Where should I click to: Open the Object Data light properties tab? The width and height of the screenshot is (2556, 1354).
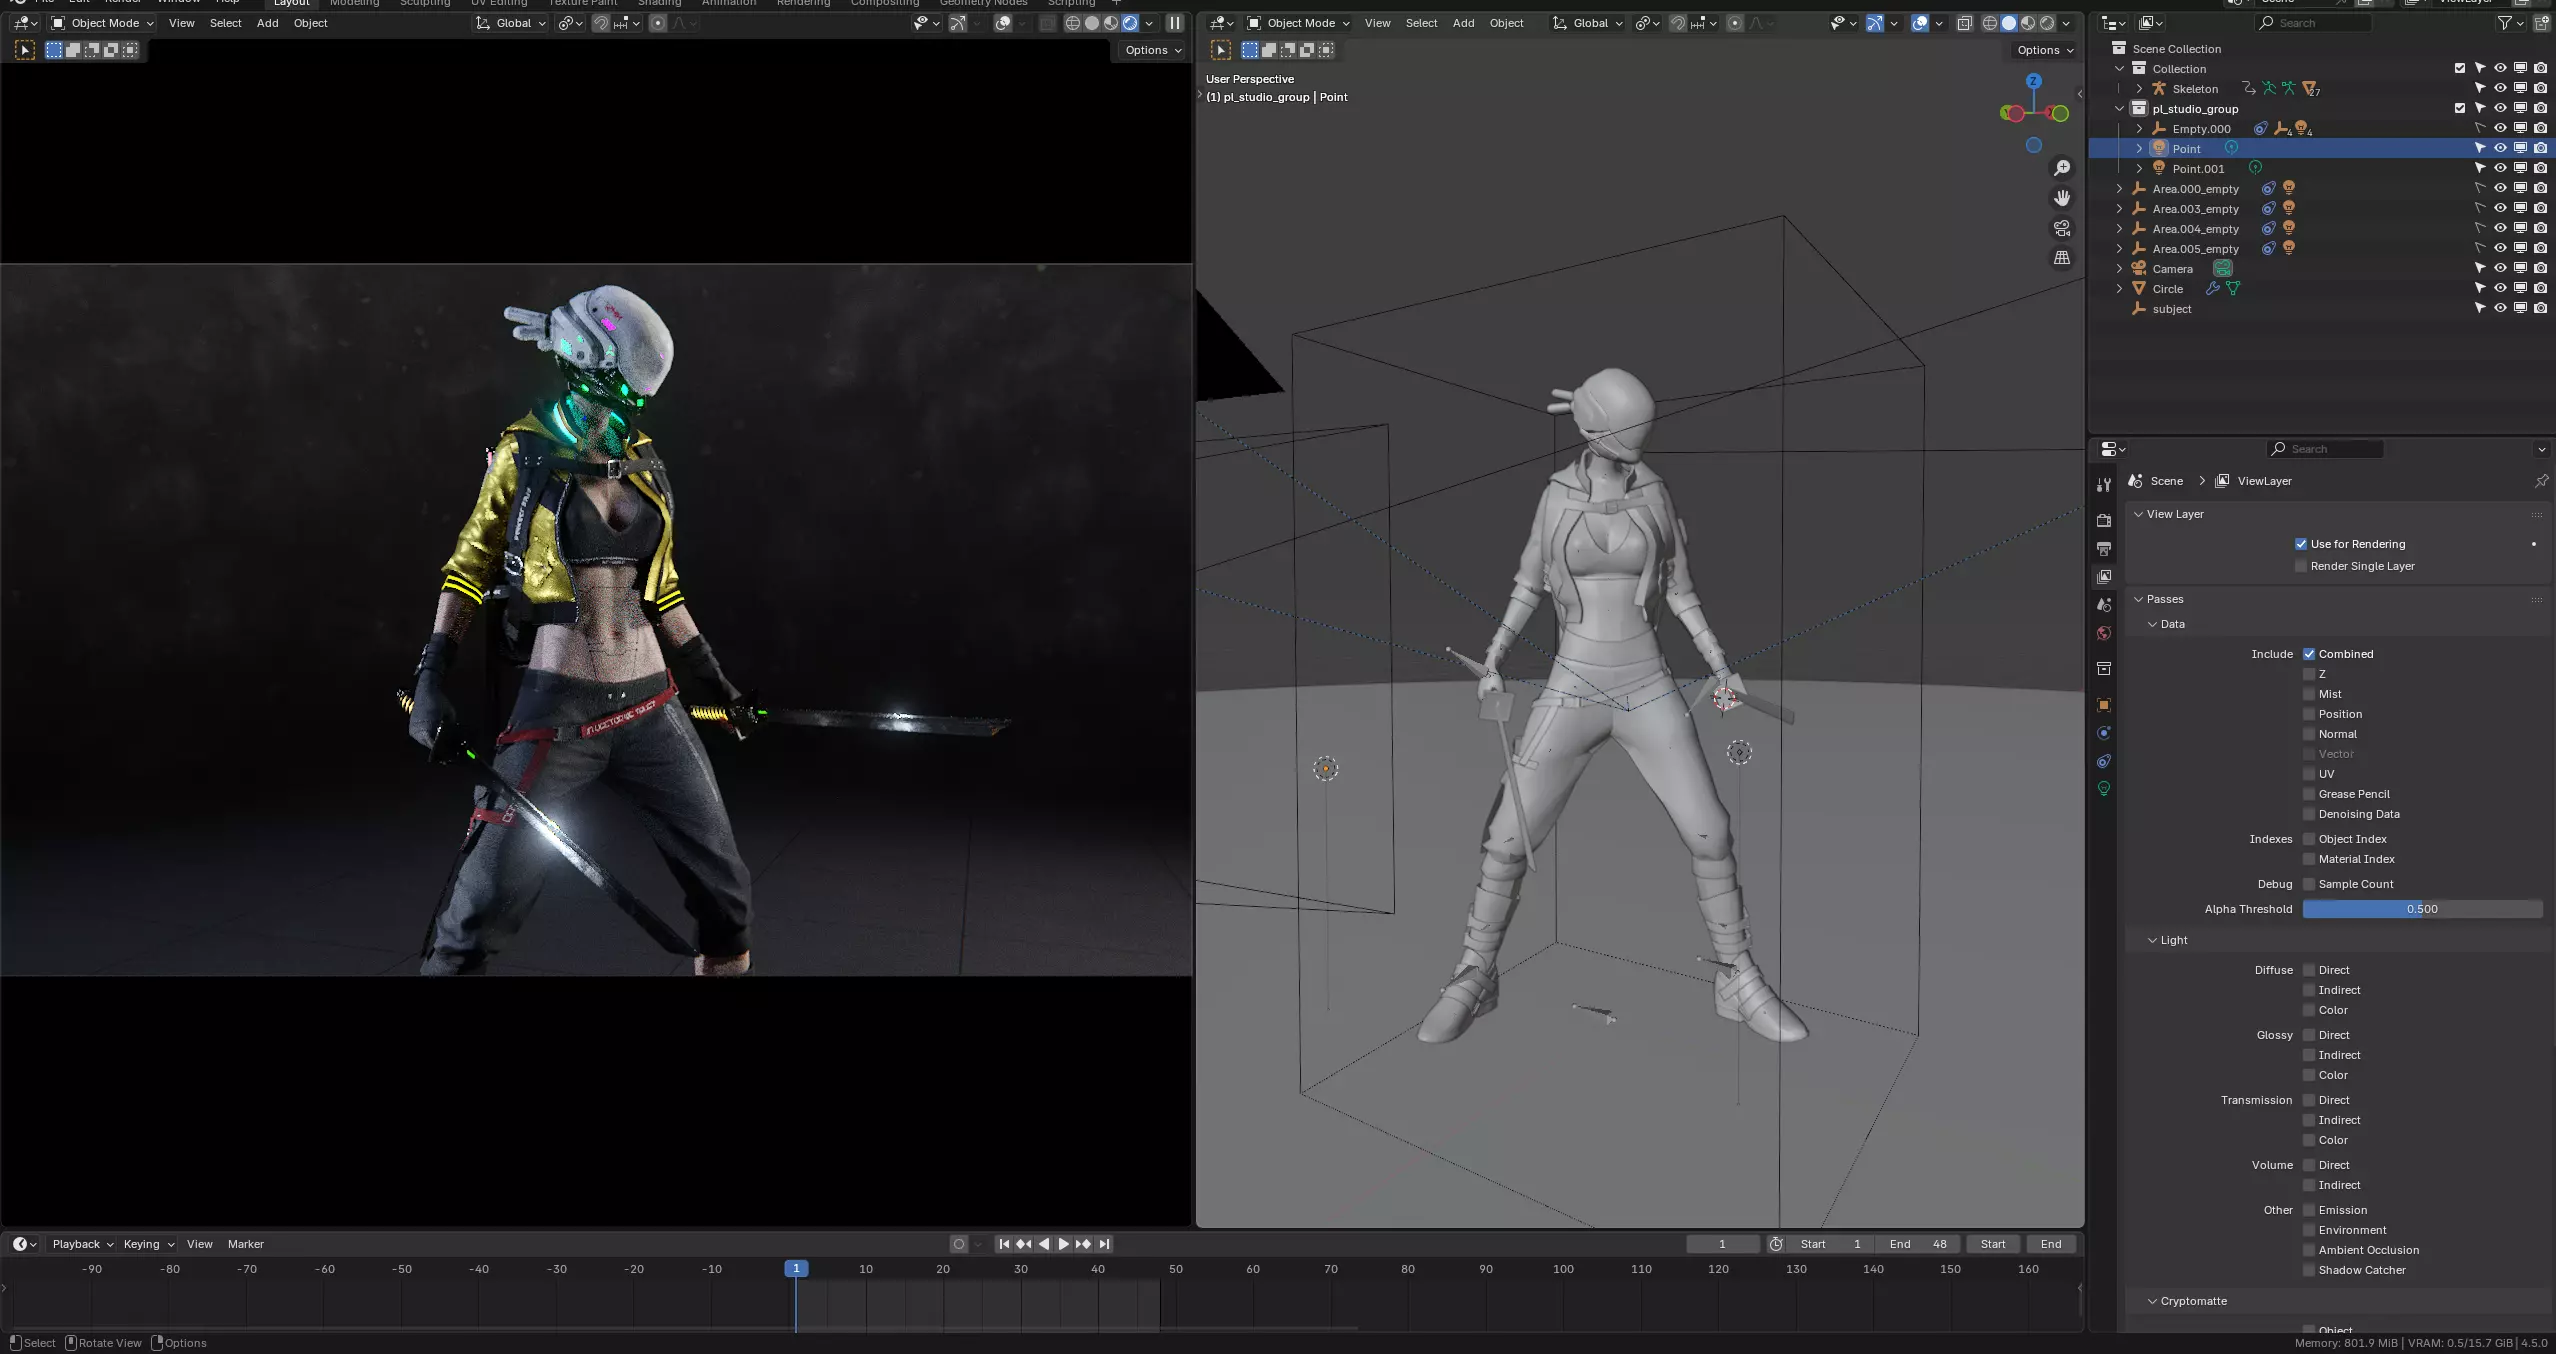coord(2104,789)
